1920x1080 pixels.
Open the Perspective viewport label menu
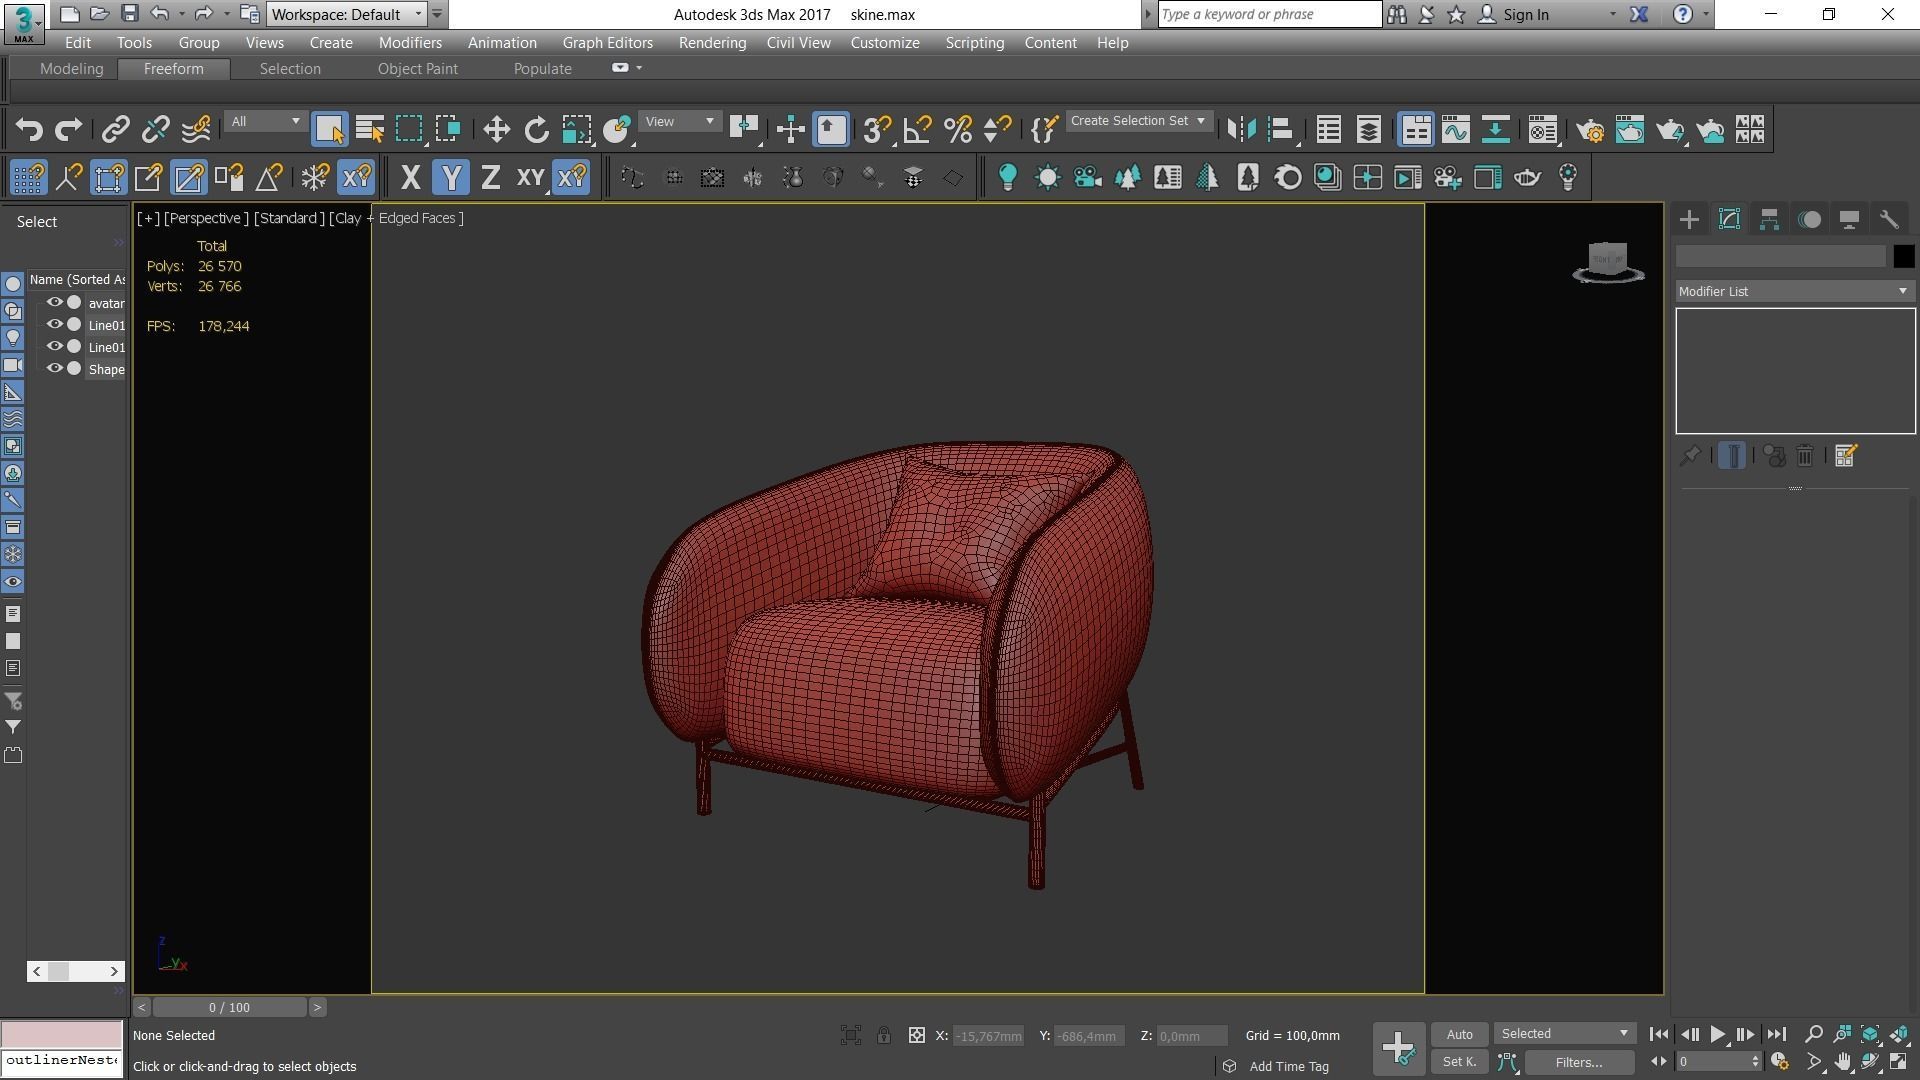pos(206,218)
